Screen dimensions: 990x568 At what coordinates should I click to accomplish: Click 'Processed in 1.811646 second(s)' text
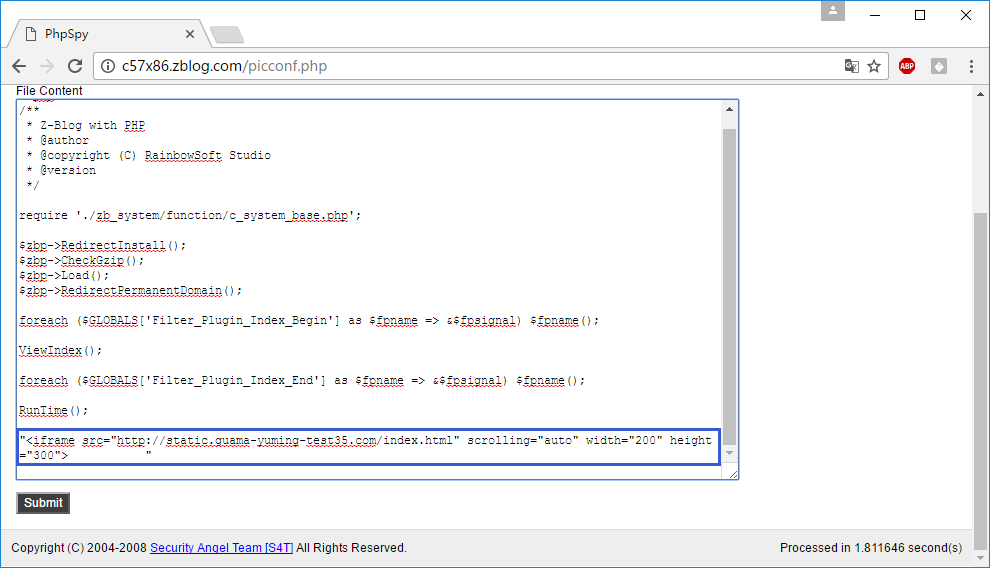point(871,548)
